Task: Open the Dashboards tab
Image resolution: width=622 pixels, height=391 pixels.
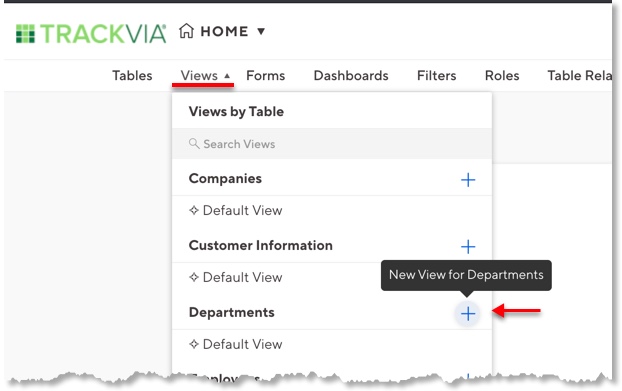Action: point(351,75)
